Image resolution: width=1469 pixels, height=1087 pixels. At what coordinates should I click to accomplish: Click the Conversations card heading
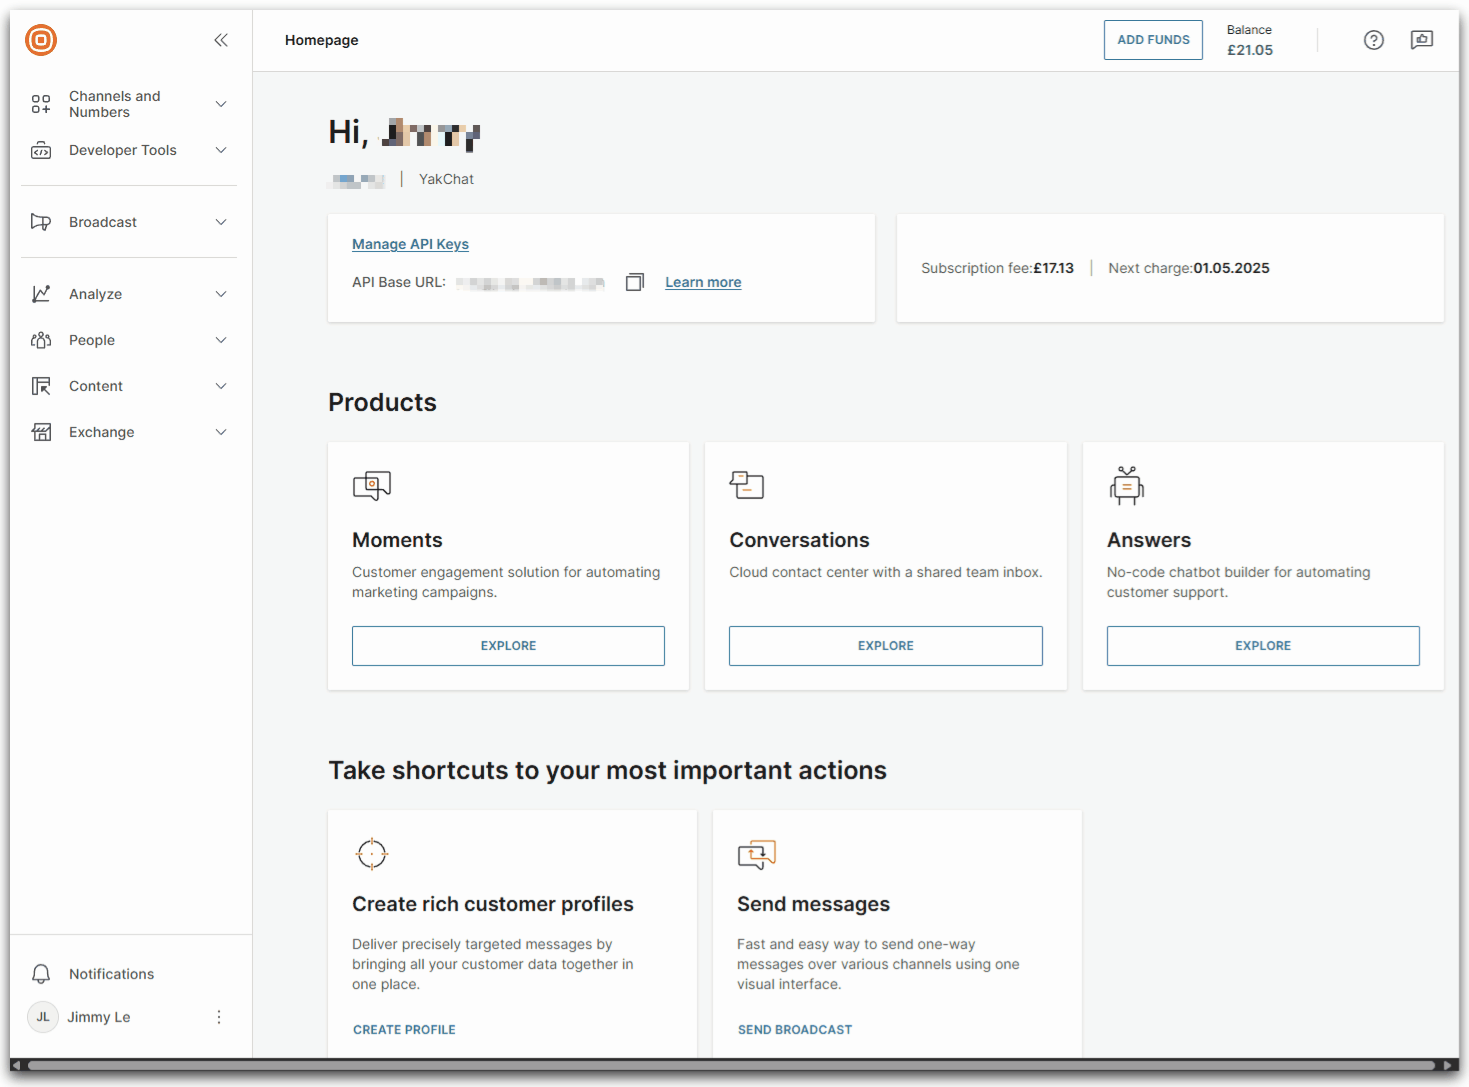click(799, 540)
